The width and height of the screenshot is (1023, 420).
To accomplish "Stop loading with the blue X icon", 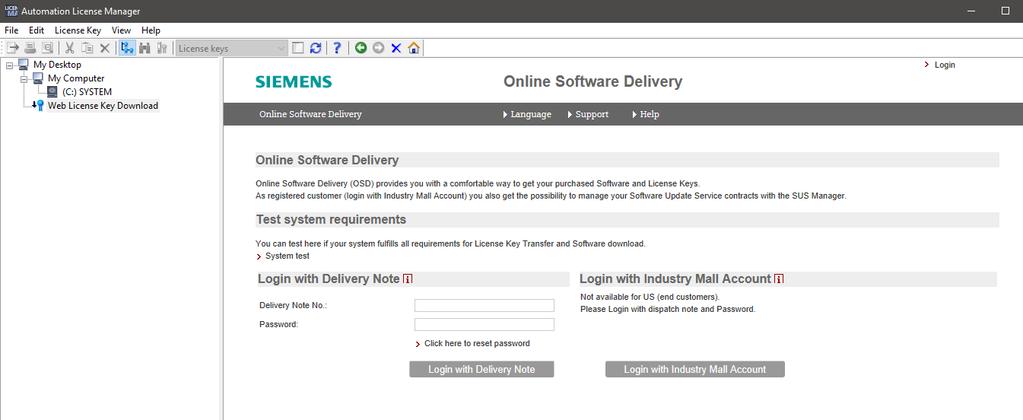I will [x=396, y=48].
